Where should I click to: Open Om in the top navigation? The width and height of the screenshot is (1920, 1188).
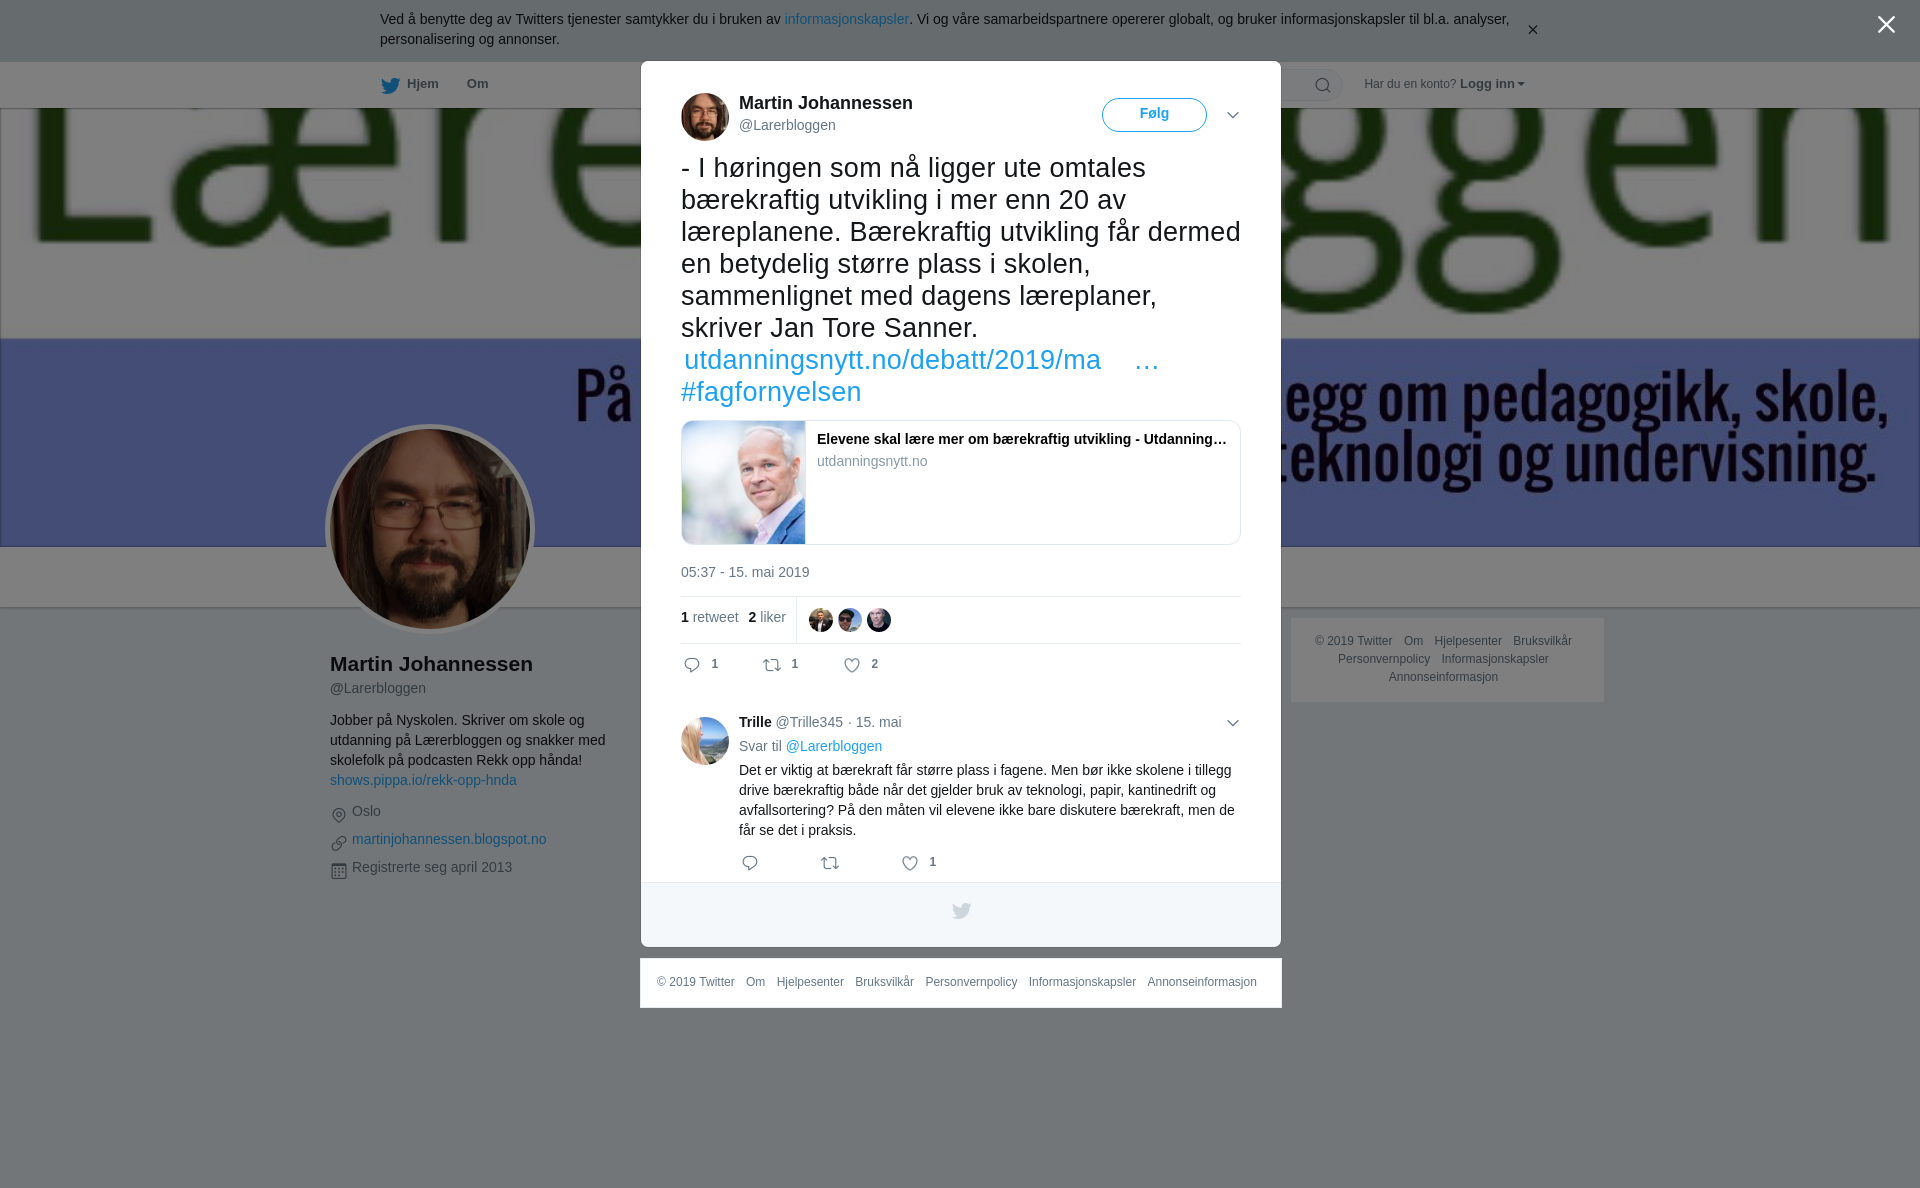coord(477,84)
